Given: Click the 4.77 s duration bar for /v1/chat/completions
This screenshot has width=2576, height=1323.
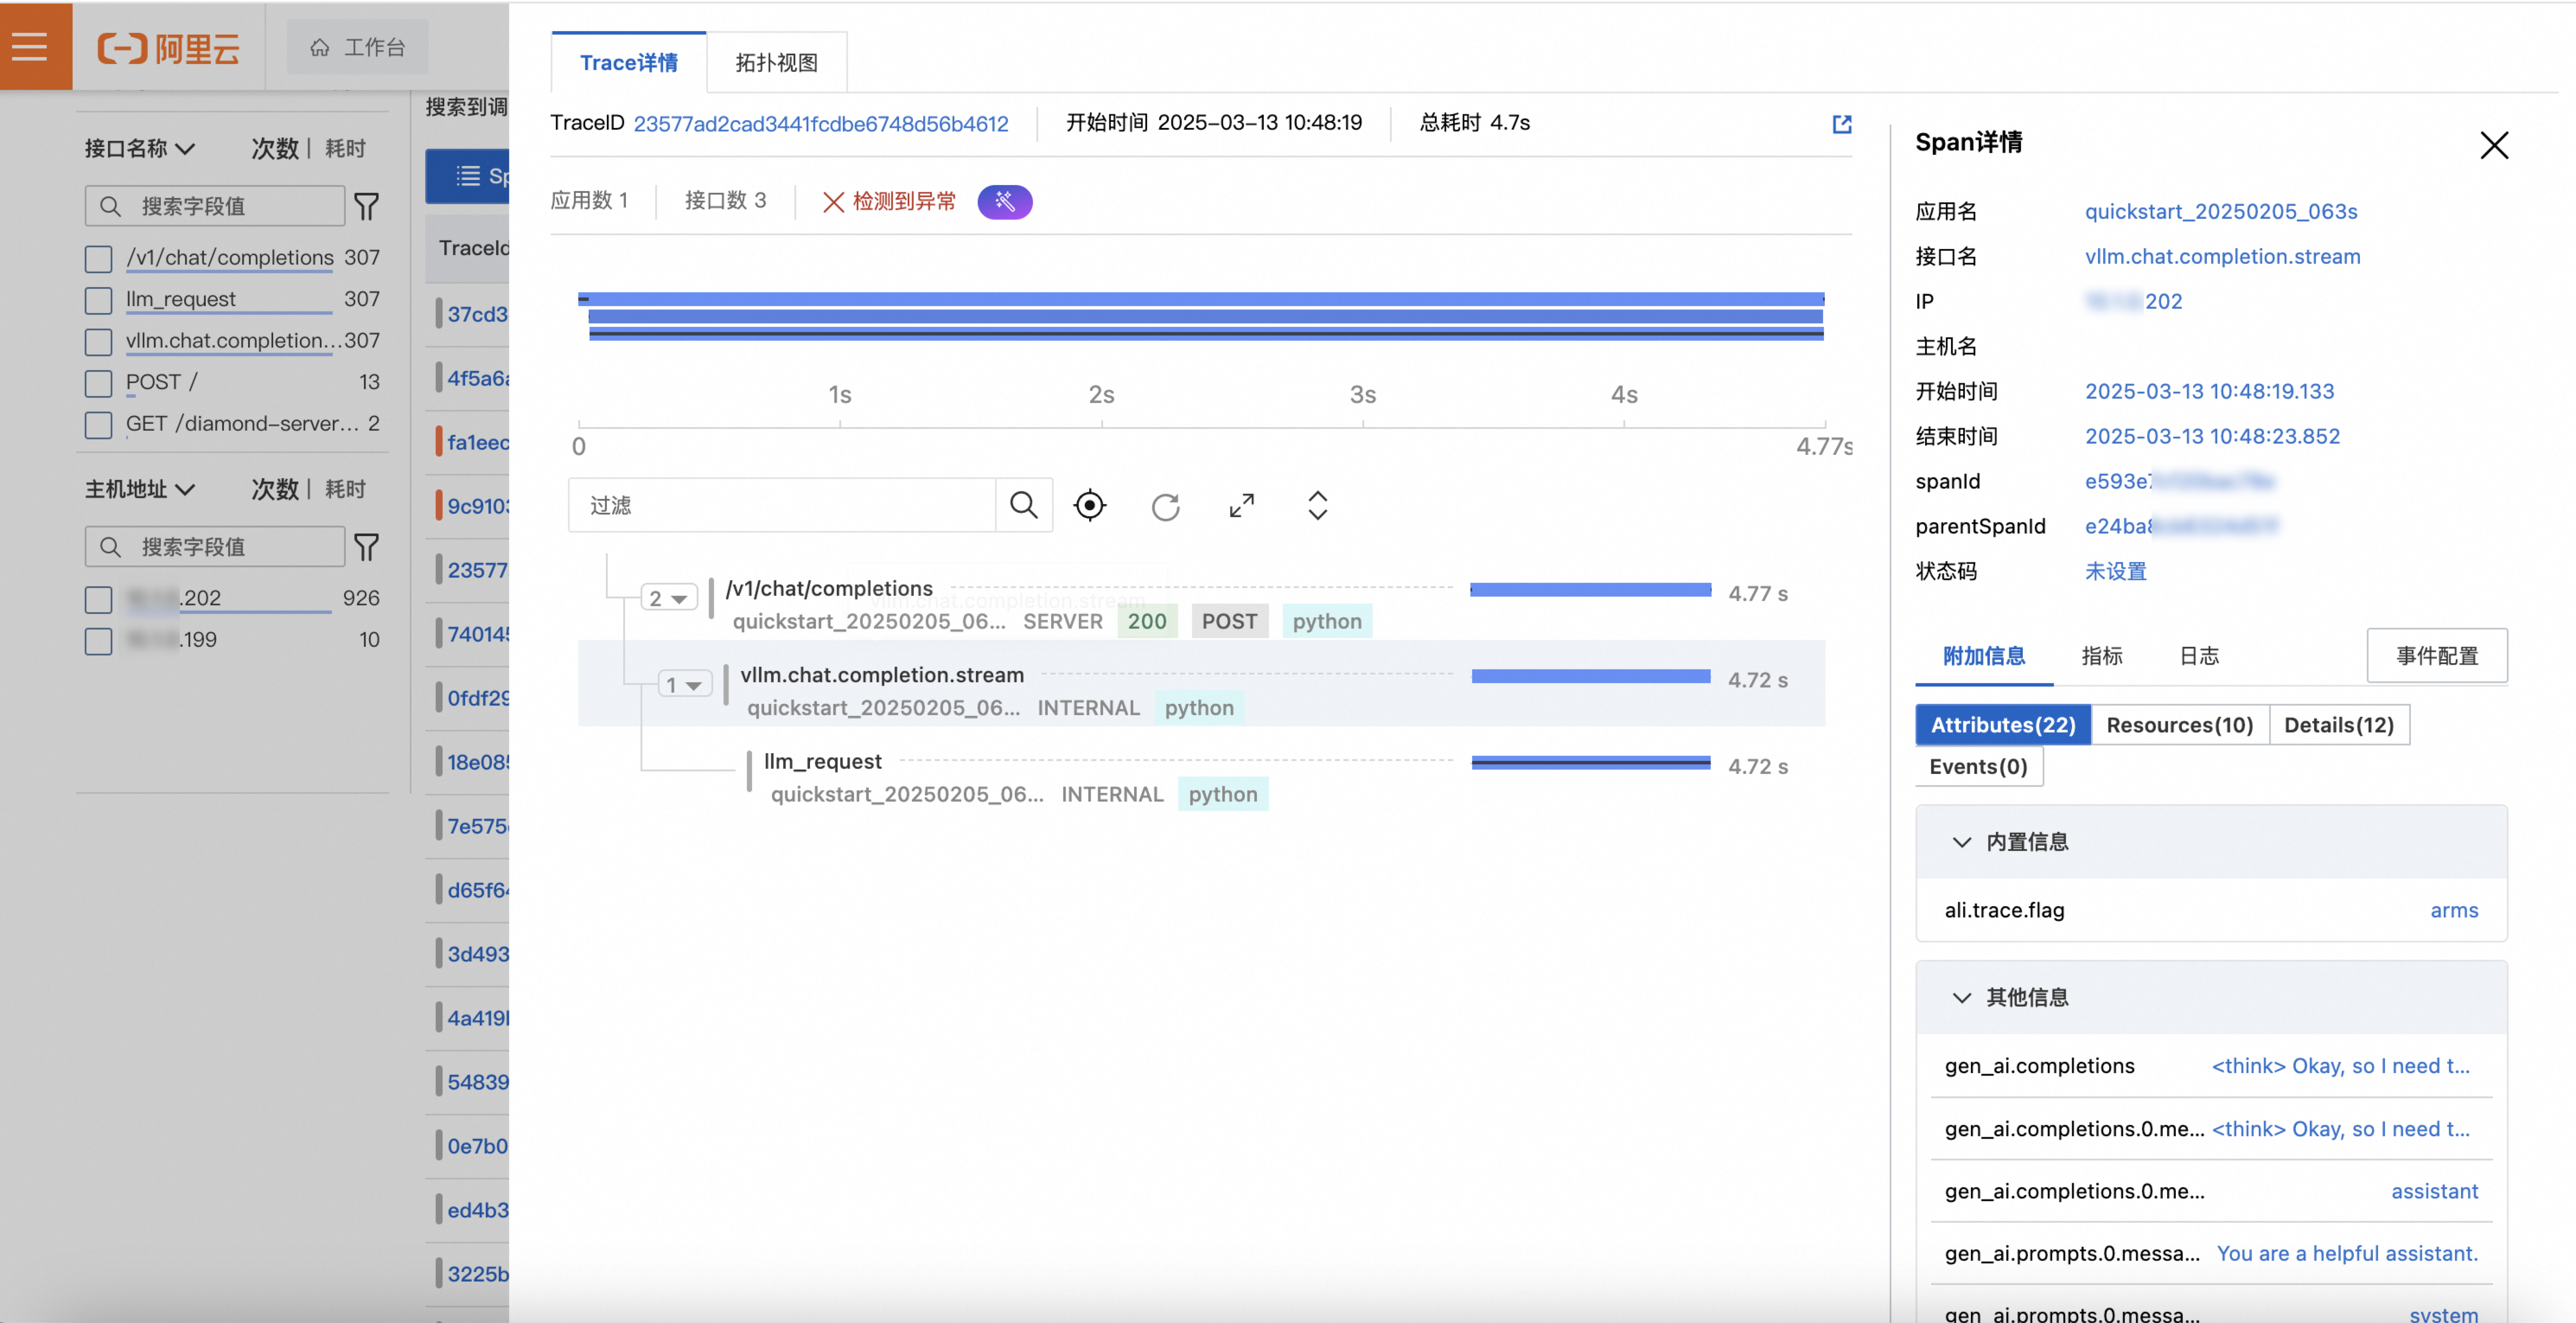Looking at the screenshot, I should pyautogui.click(x=1590, y=590).
